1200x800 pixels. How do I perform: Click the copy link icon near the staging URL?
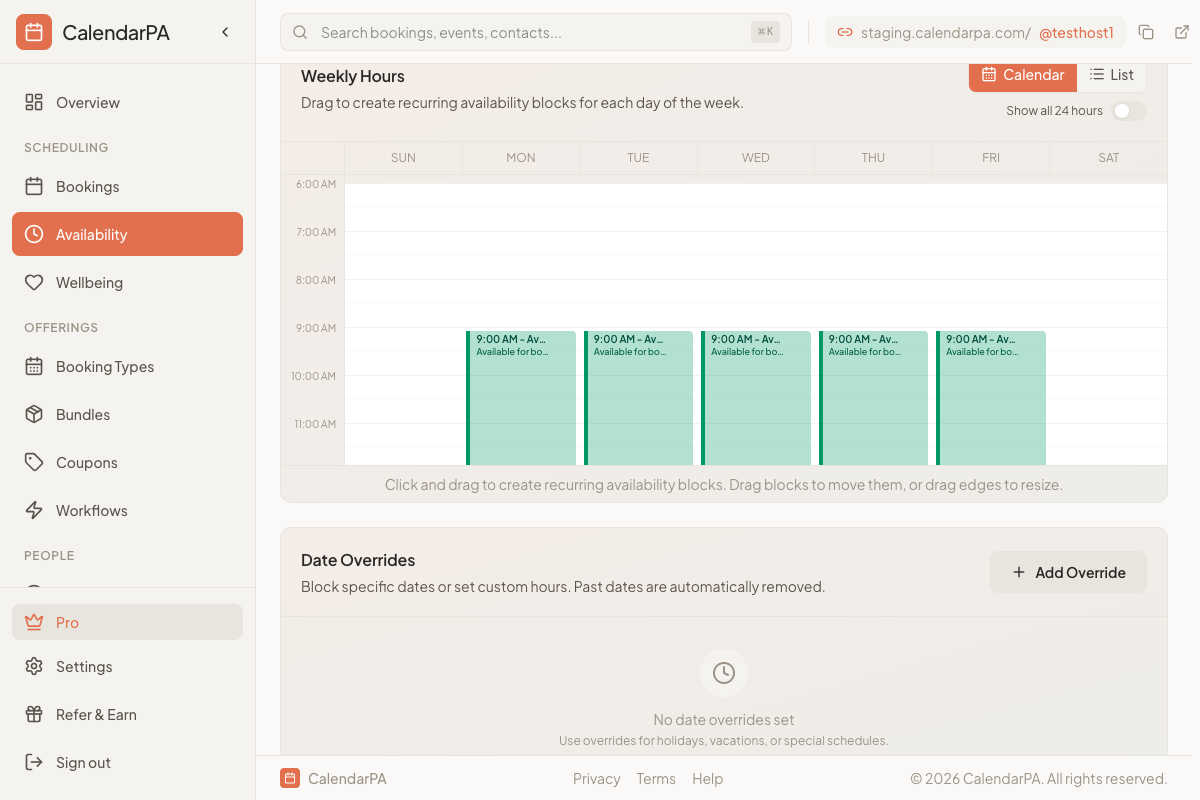click(1146, 31)
